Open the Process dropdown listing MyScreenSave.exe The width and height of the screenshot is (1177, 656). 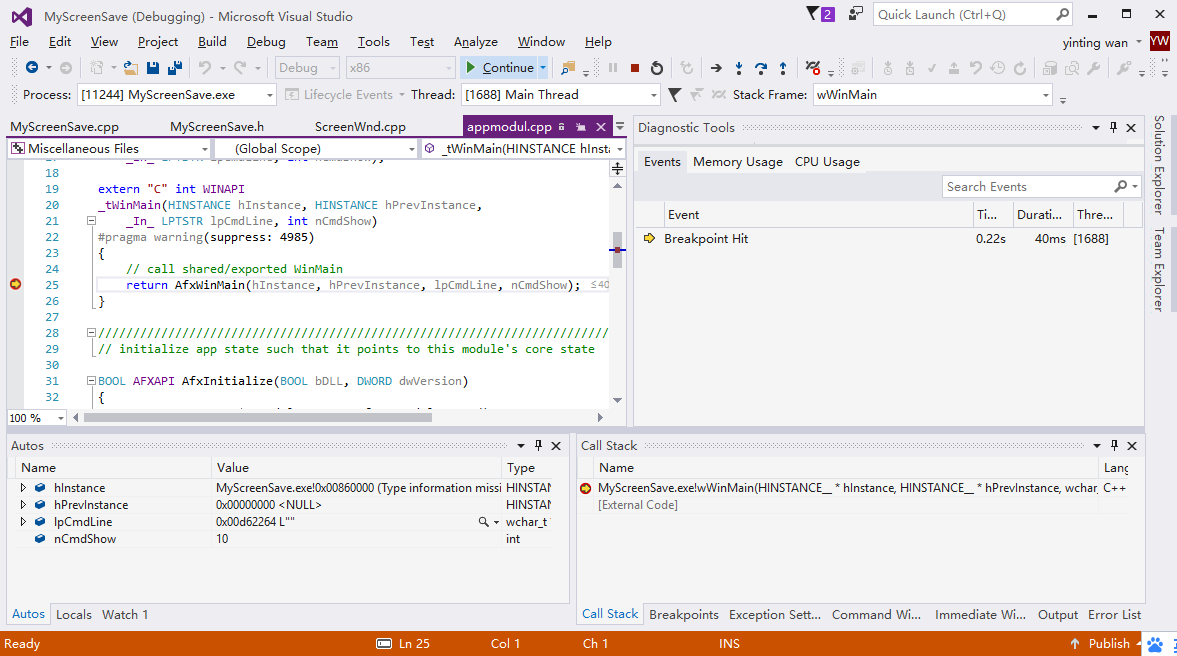(269, 95)
